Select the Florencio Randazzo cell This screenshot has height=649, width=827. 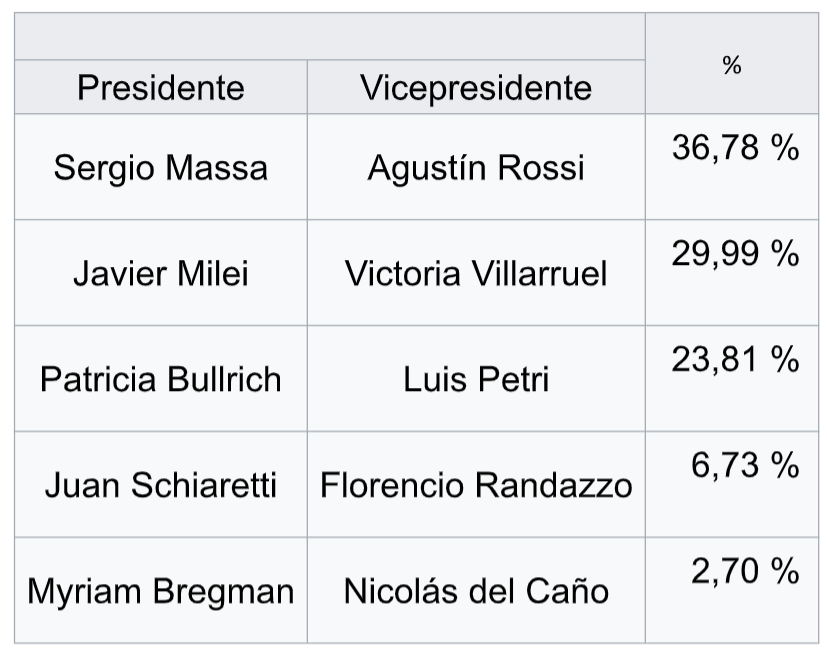(x=475, y=485)
